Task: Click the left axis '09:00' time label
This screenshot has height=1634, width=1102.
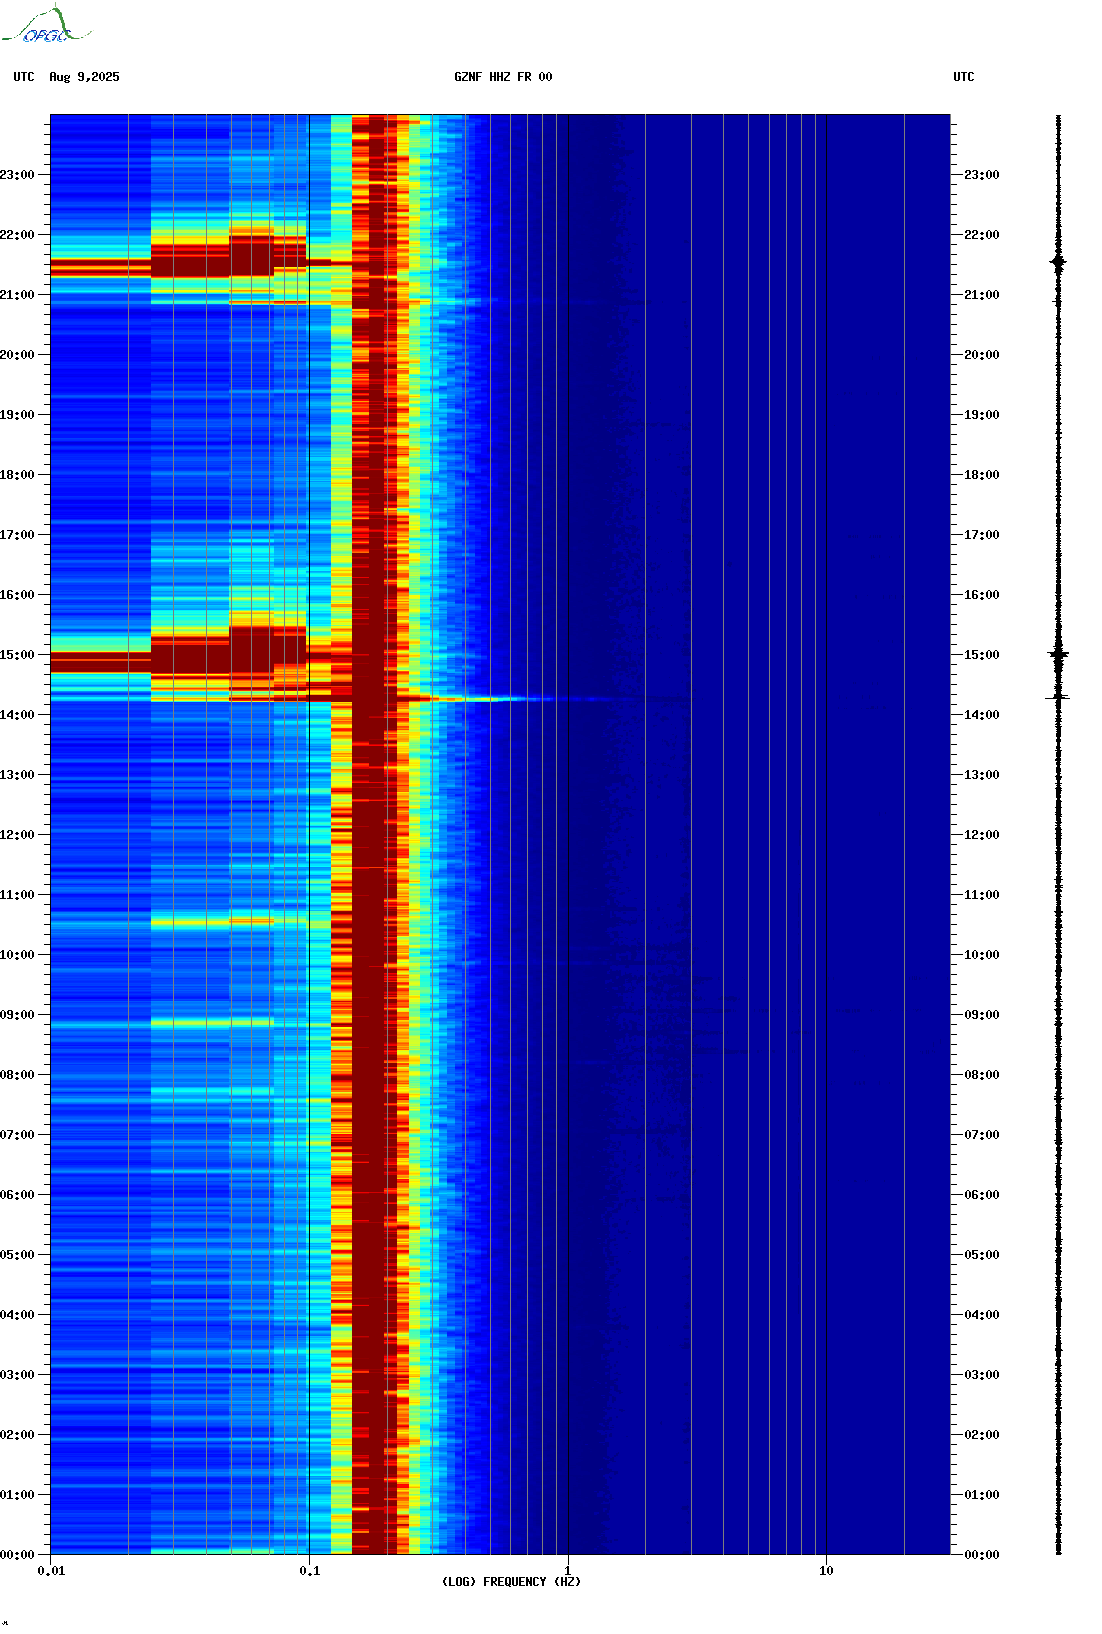Action: click(x=17, y=1015)
